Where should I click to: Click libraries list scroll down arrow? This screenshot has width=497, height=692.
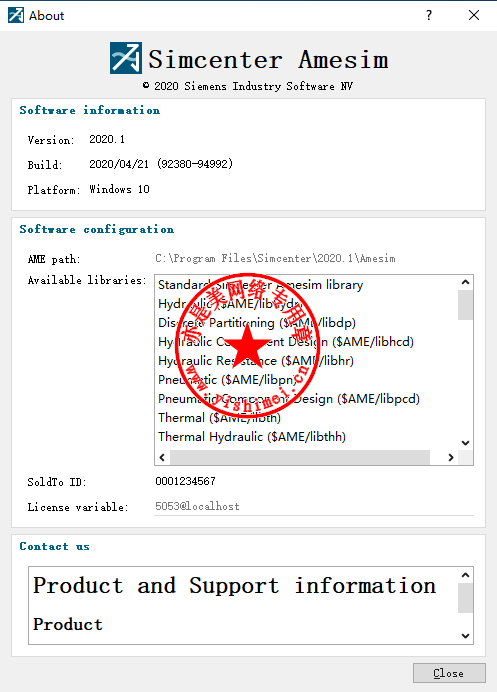tap(465, 443)
